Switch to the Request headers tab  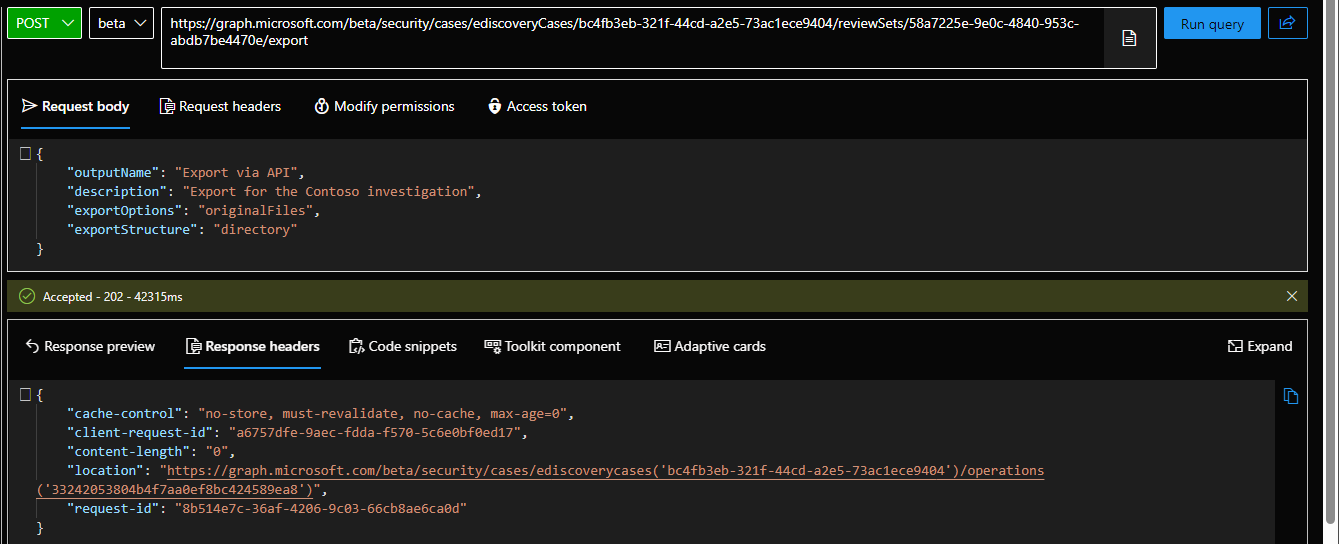(x=220, y=106)
